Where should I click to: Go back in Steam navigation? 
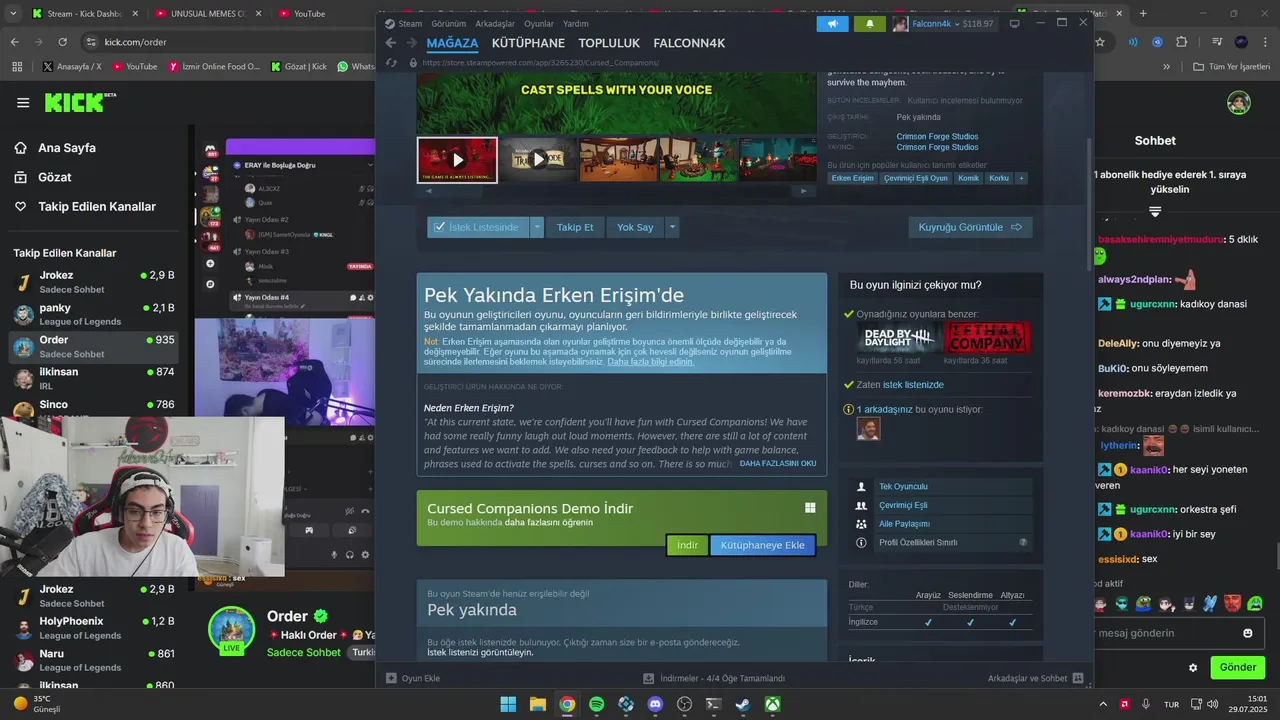pyautogui.click(x=391, y=43)
